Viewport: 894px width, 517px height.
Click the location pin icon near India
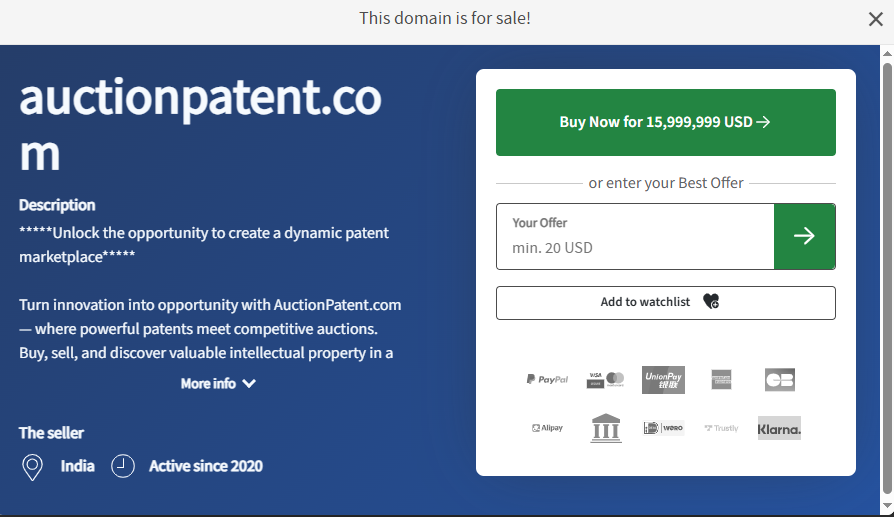coord(32,467)
